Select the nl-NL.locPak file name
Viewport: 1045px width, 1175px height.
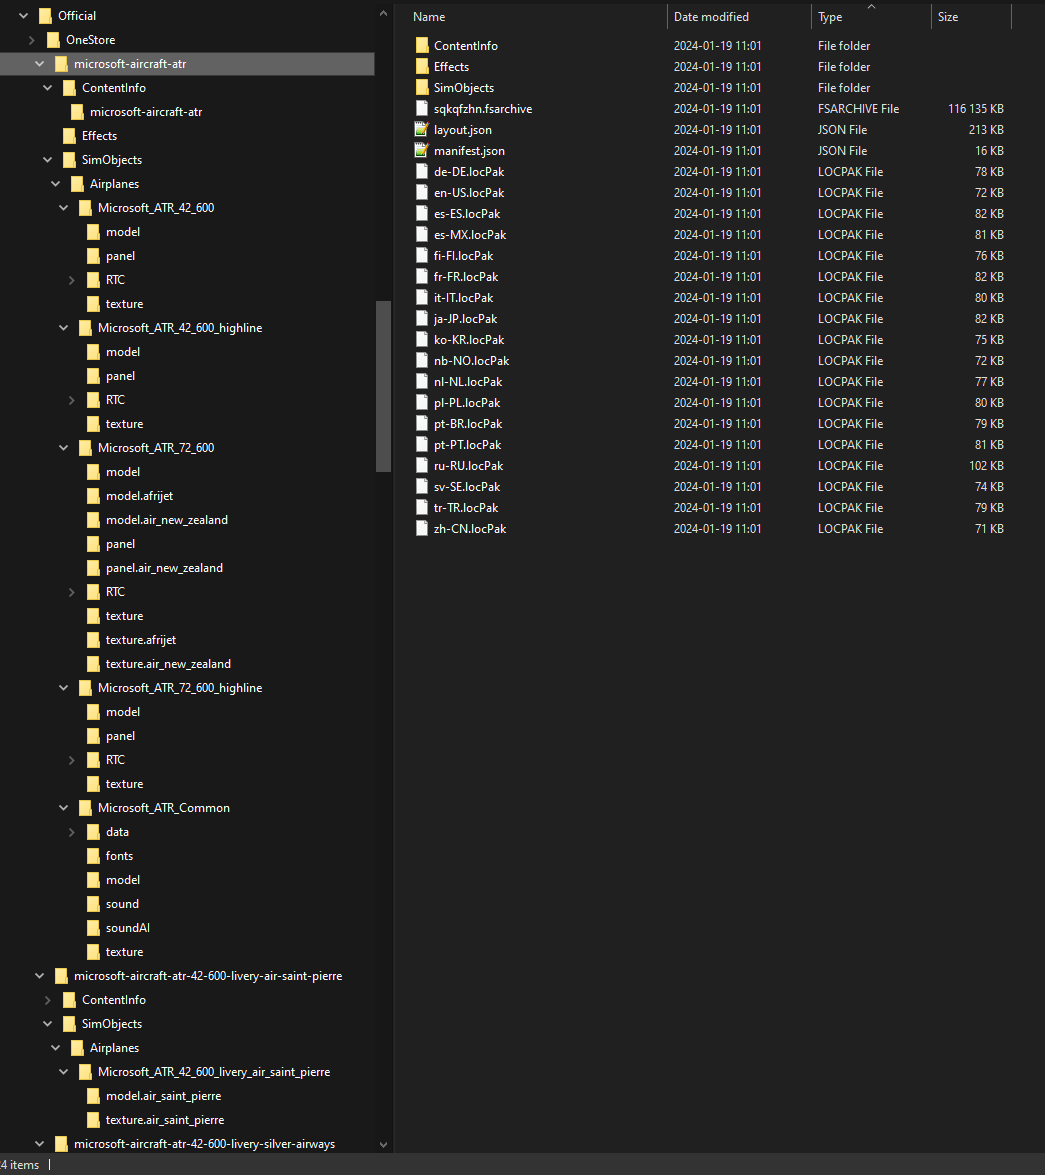point(468,381)
